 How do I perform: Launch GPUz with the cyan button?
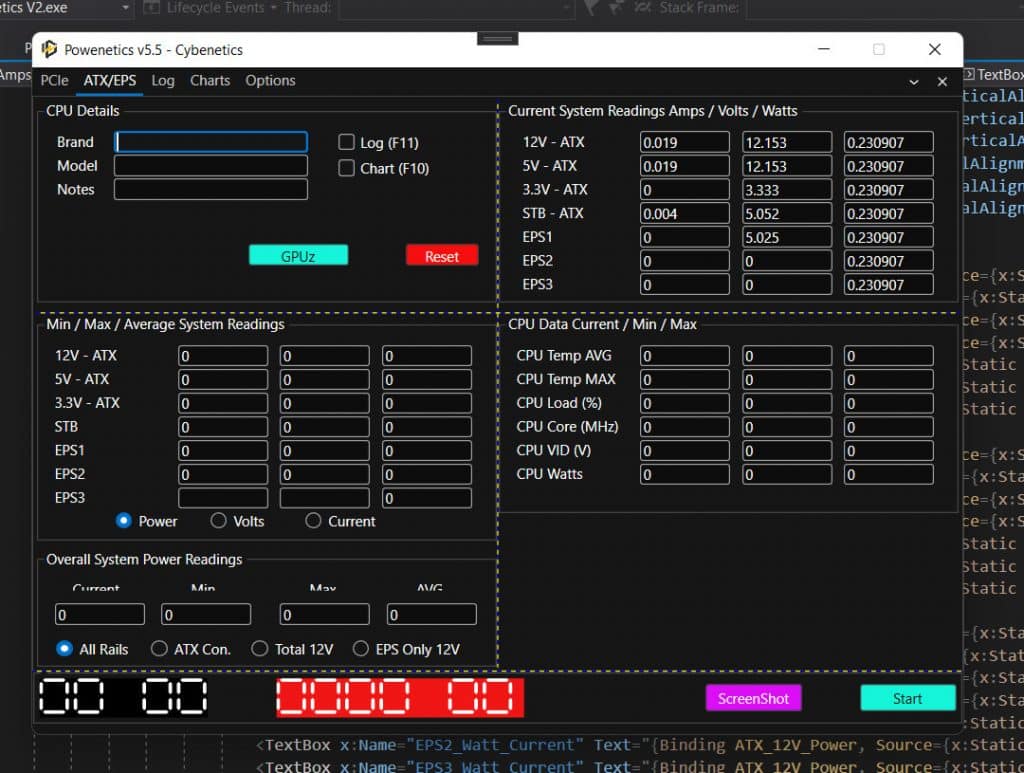pyautogui.click(x=298, y=255)
